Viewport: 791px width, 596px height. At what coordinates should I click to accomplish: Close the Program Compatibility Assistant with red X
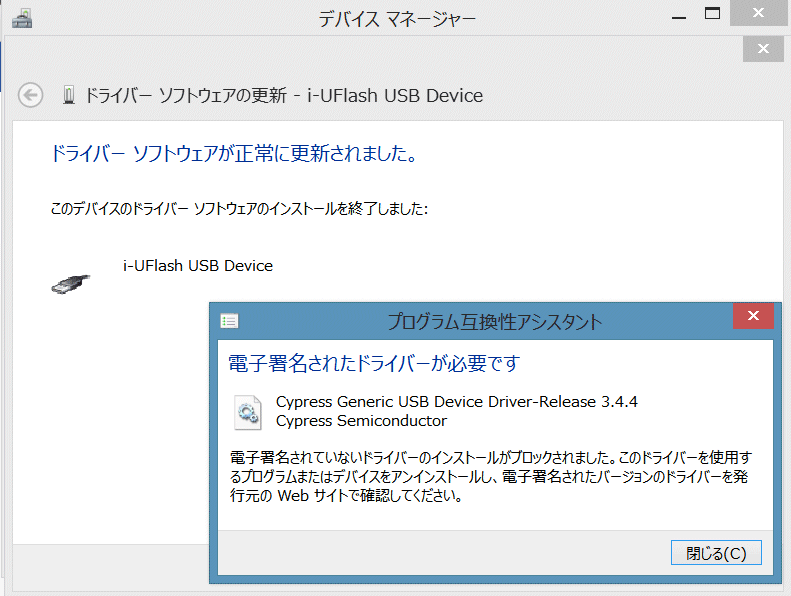[x=752, y=320]
